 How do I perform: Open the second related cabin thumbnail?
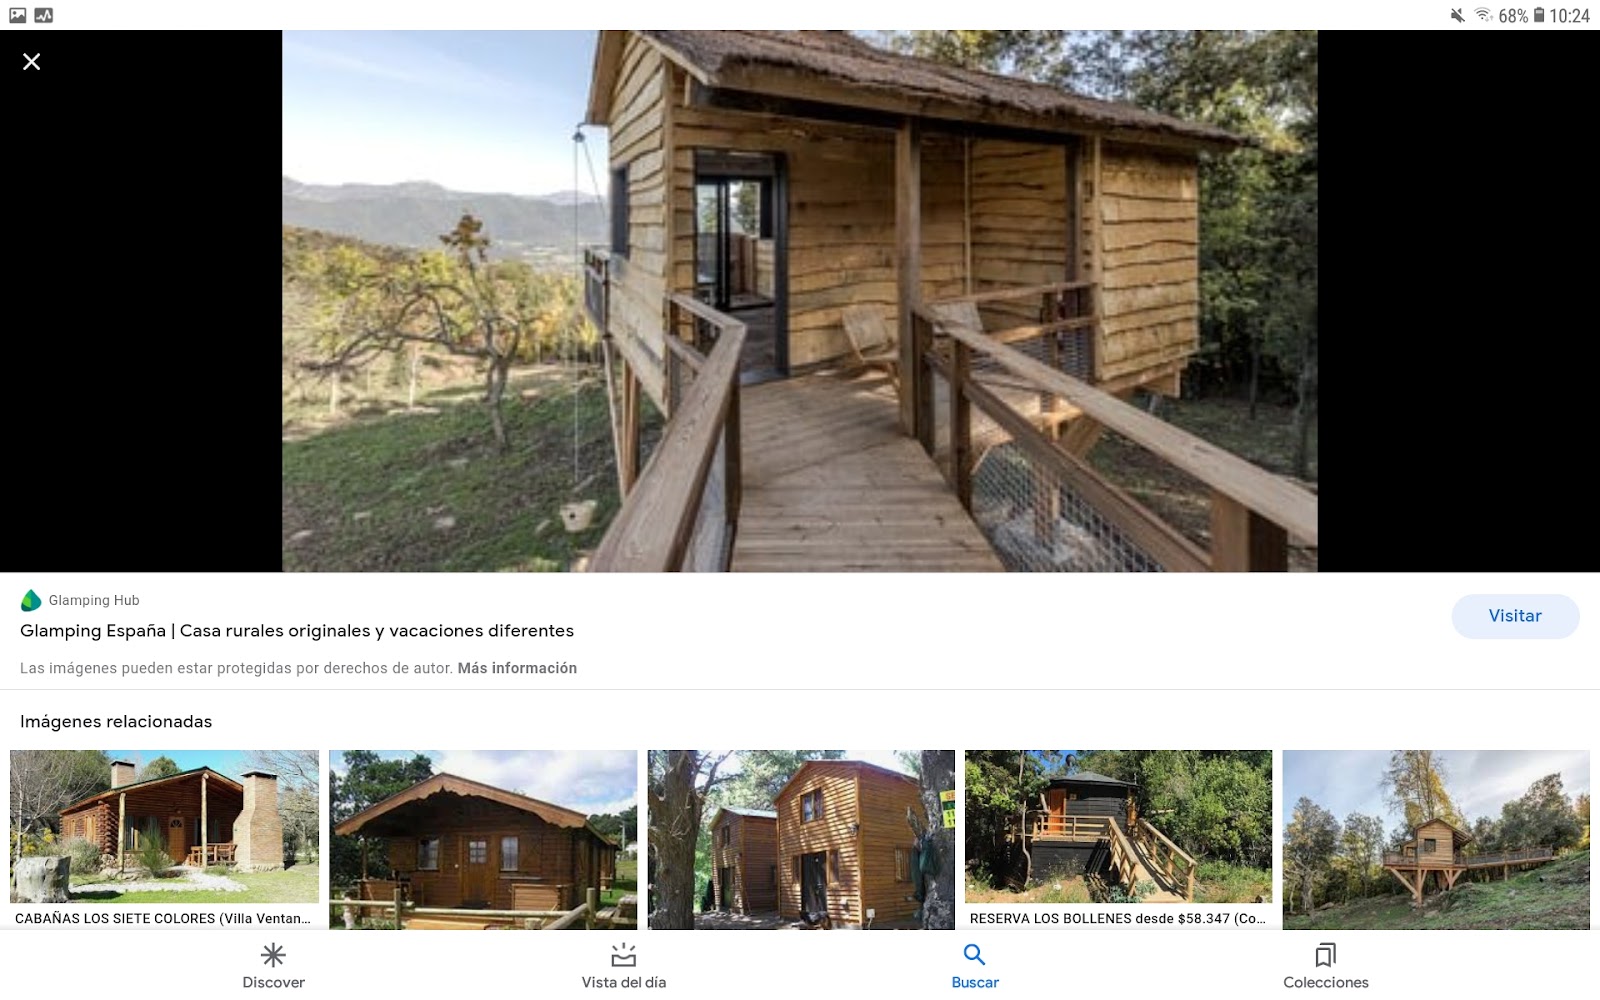click(483, 839)
